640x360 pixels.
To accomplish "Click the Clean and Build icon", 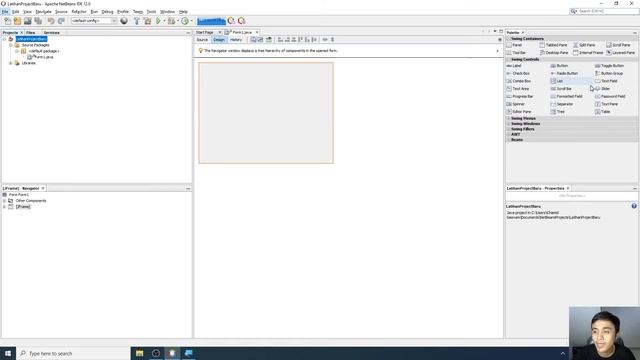I will click(x=147, y=21).
